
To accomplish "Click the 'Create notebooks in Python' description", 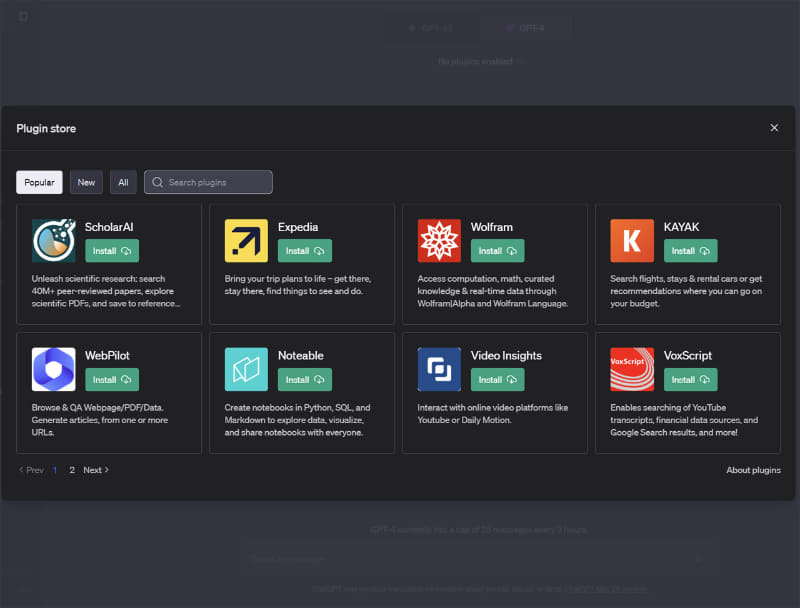I will [297, 420].
